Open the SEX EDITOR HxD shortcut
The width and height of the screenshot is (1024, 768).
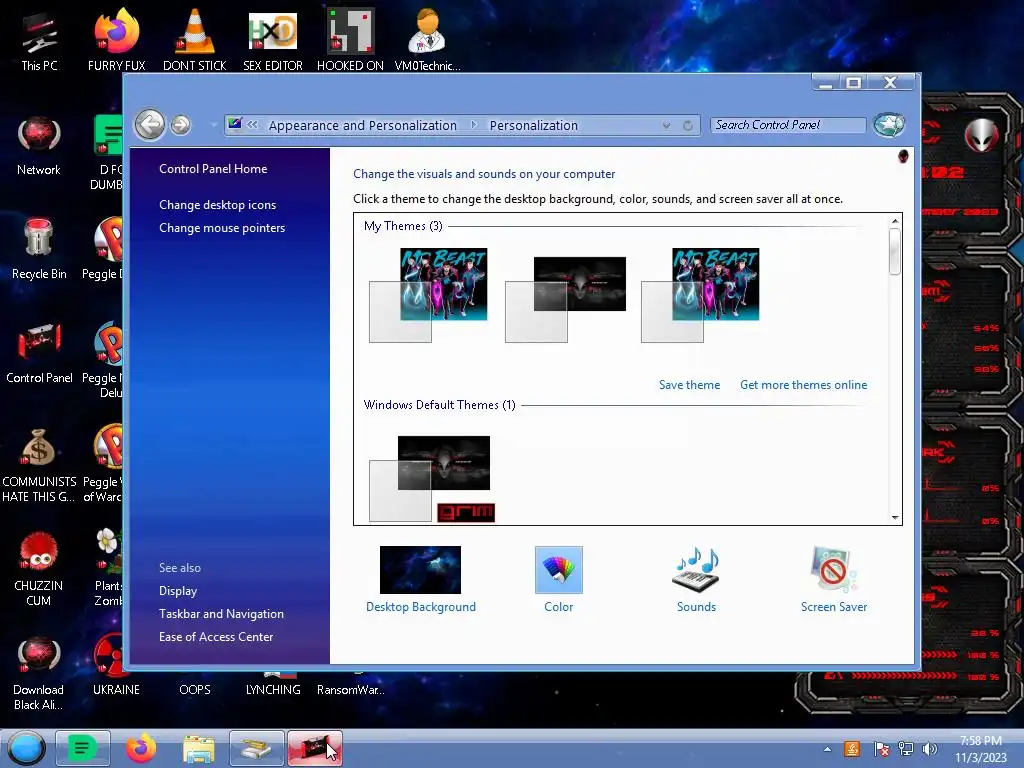pyautogui.click(x=273, y=41)
